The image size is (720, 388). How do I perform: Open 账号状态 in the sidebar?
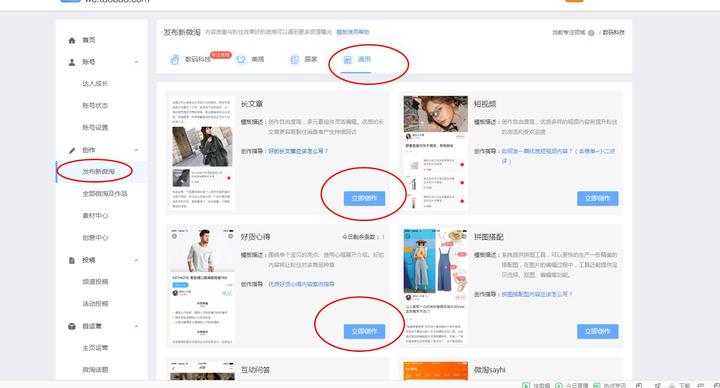click(95, 106)
